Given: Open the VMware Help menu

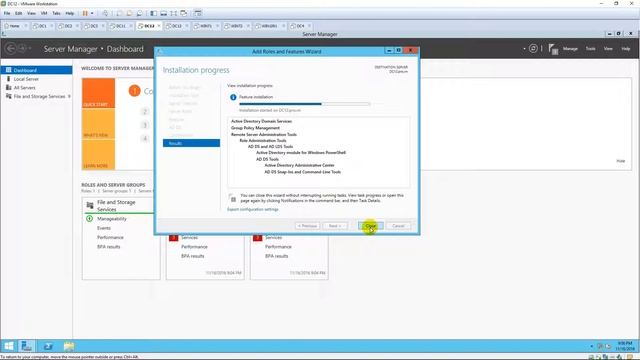Looking at the screenshot, I should (x=70, y=13).
